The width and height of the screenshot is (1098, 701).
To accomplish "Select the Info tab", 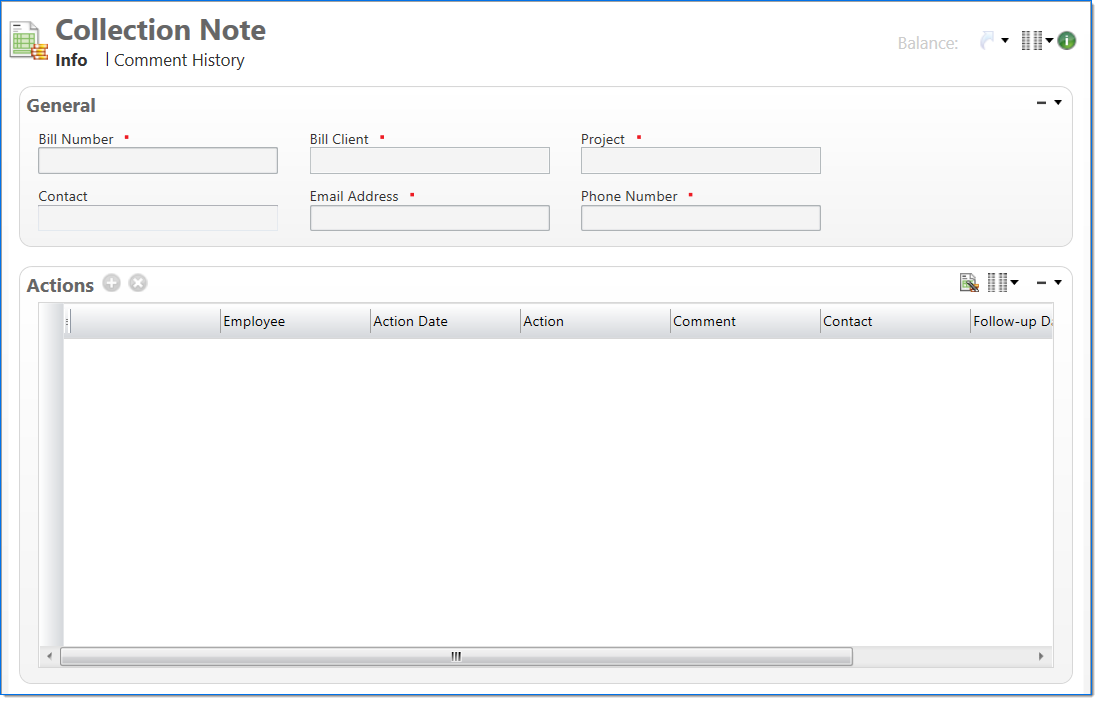I will [71, 60].
